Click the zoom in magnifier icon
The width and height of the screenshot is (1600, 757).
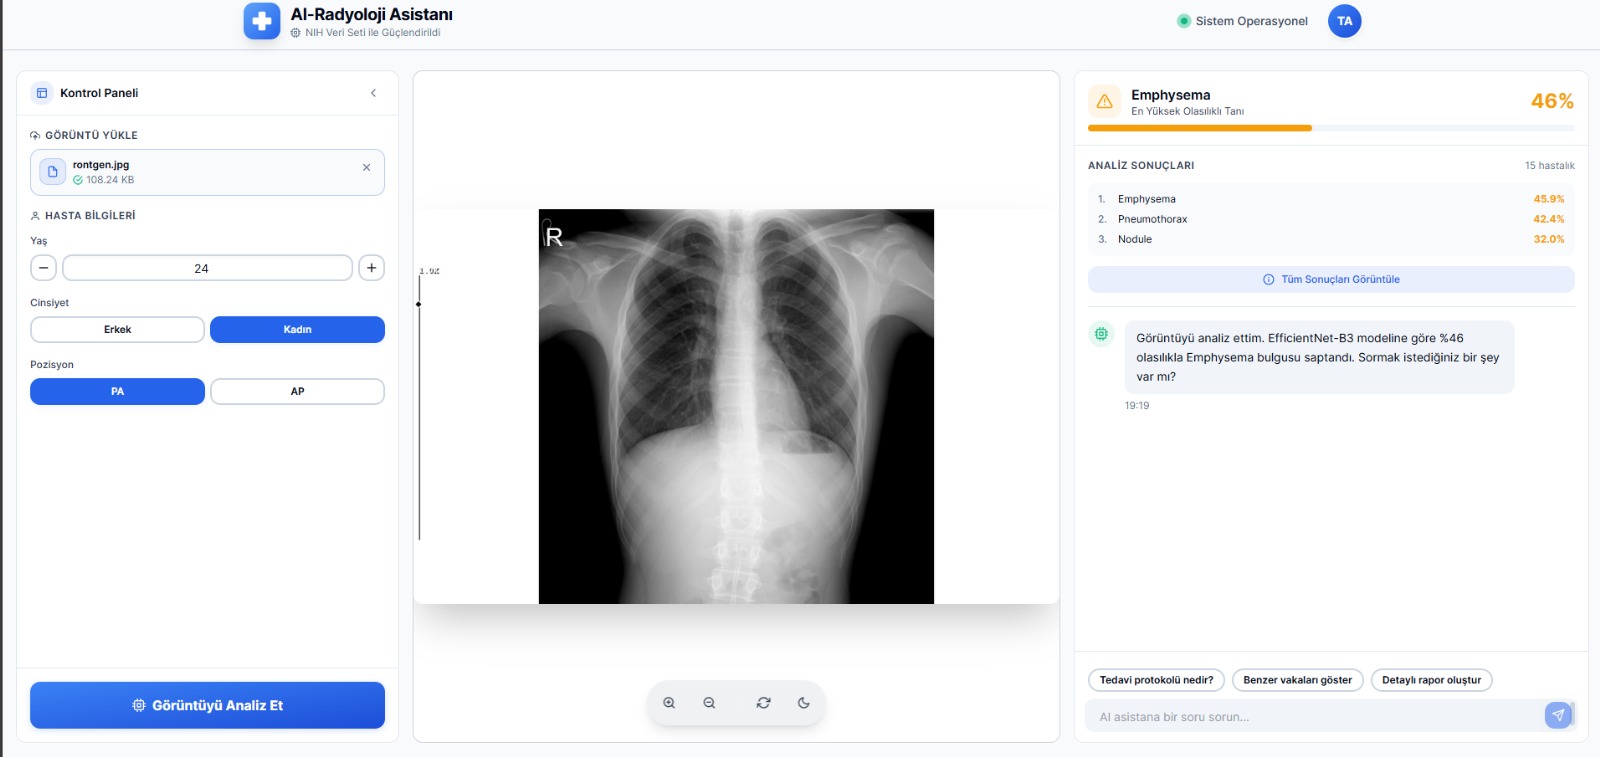(x=669, y=703)
